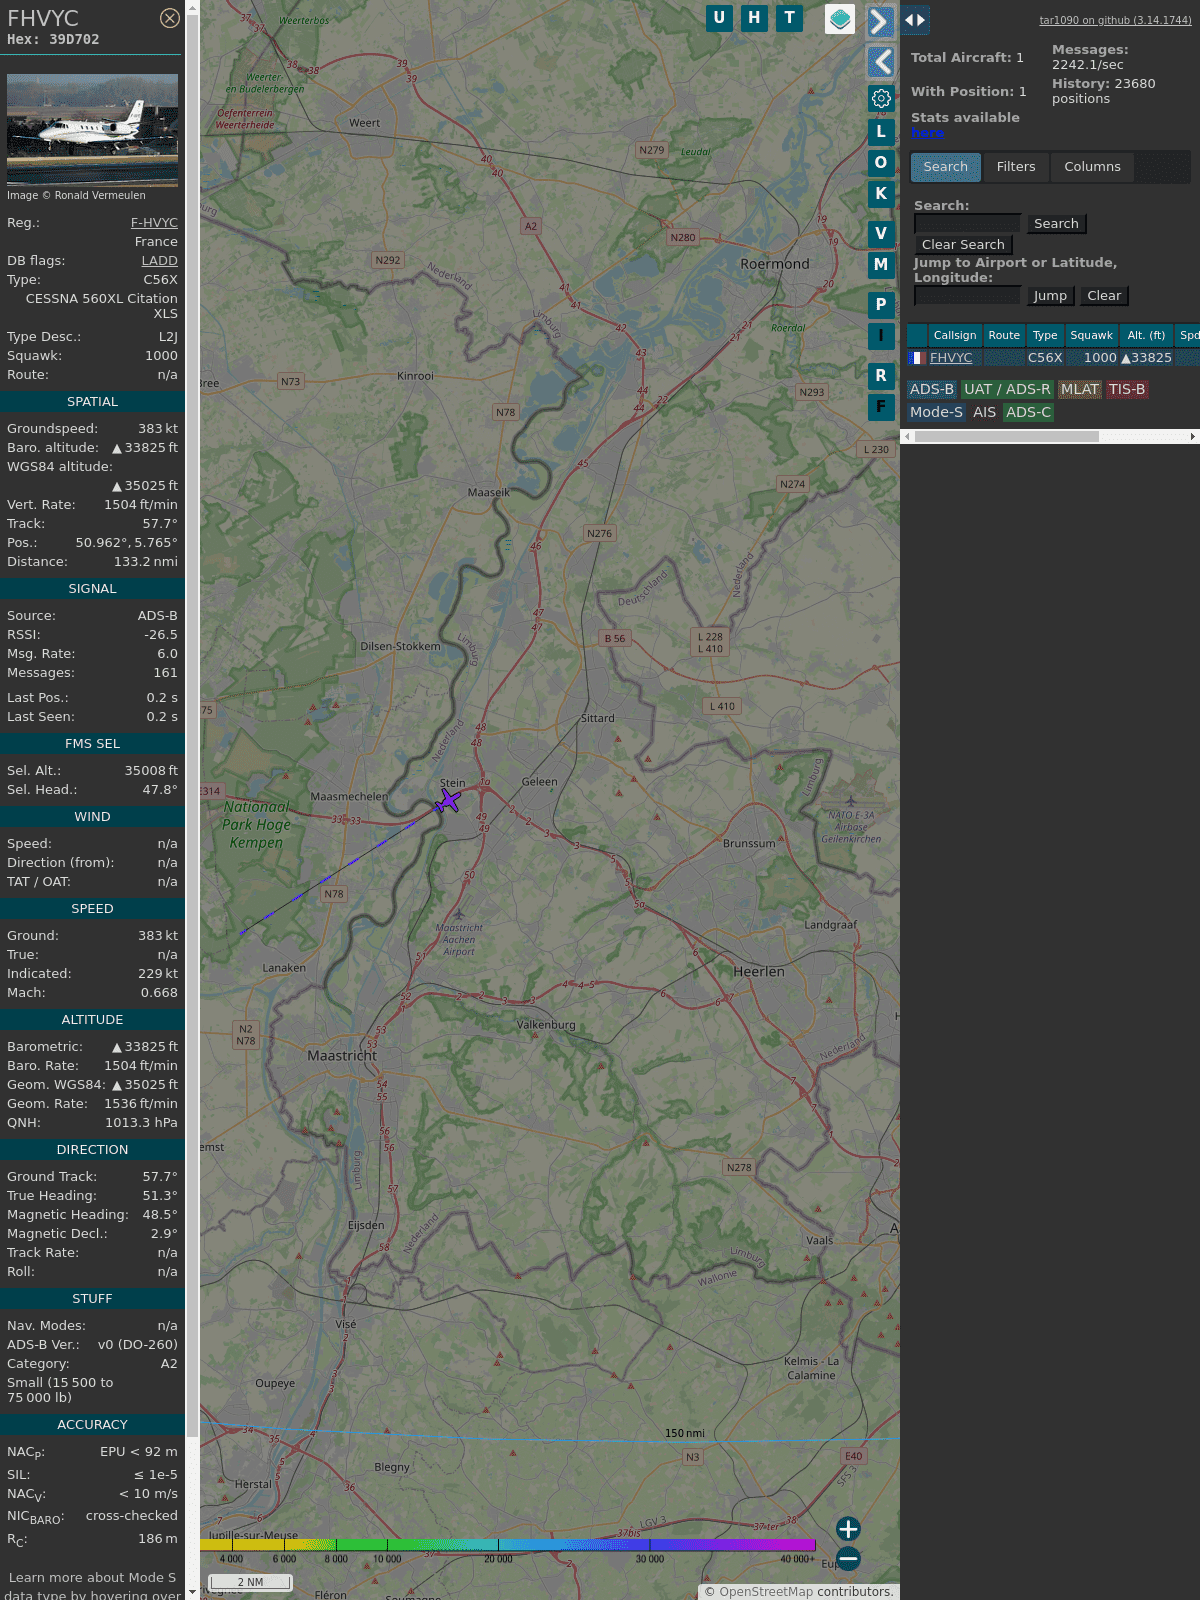Open the LADD DB flags link
Viewport: 1200px width, 1600px height.
(x=159, y=261)
